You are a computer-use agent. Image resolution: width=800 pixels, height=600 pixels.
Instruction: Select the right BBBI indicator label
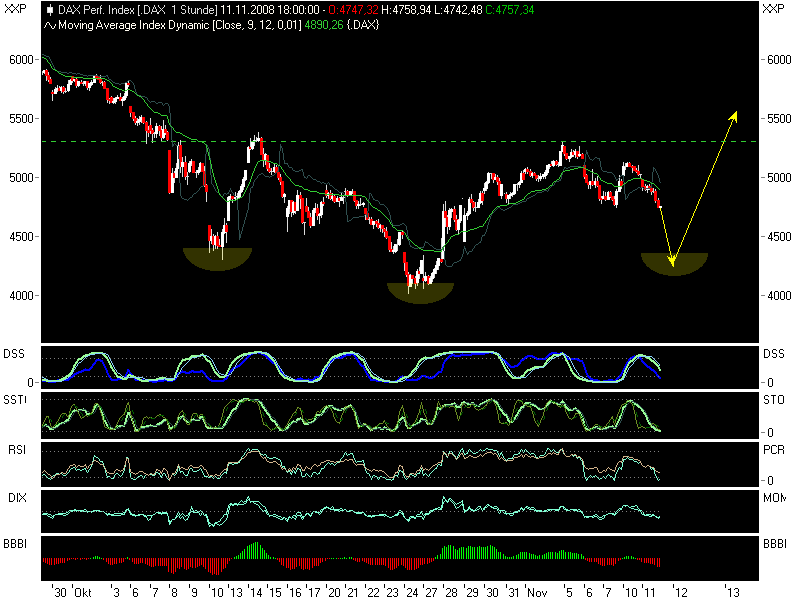[x=775, y=544]
